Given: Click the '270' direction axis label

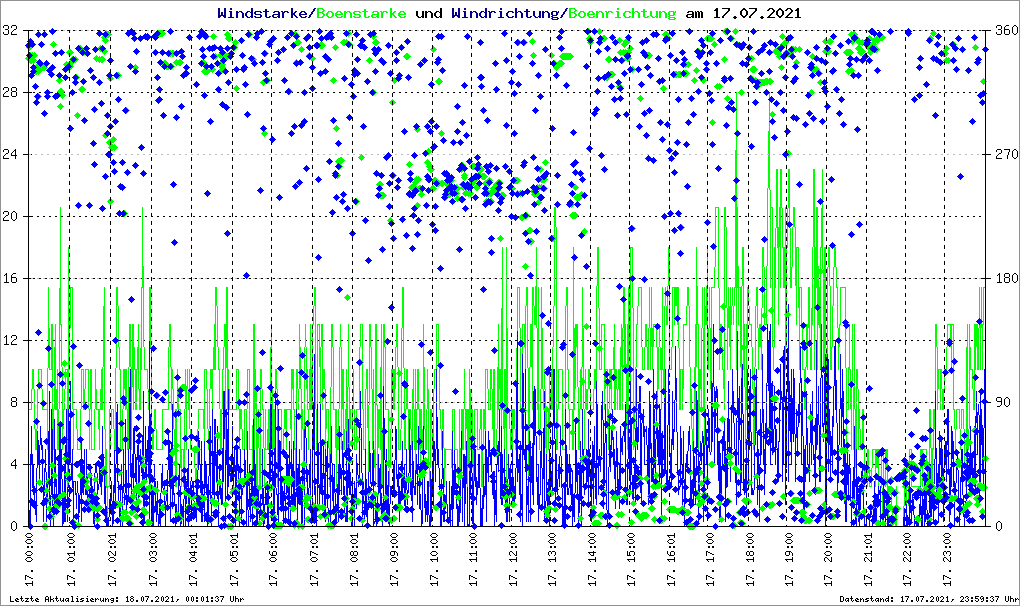Looking at the screenshot, I should point(1006,154).
